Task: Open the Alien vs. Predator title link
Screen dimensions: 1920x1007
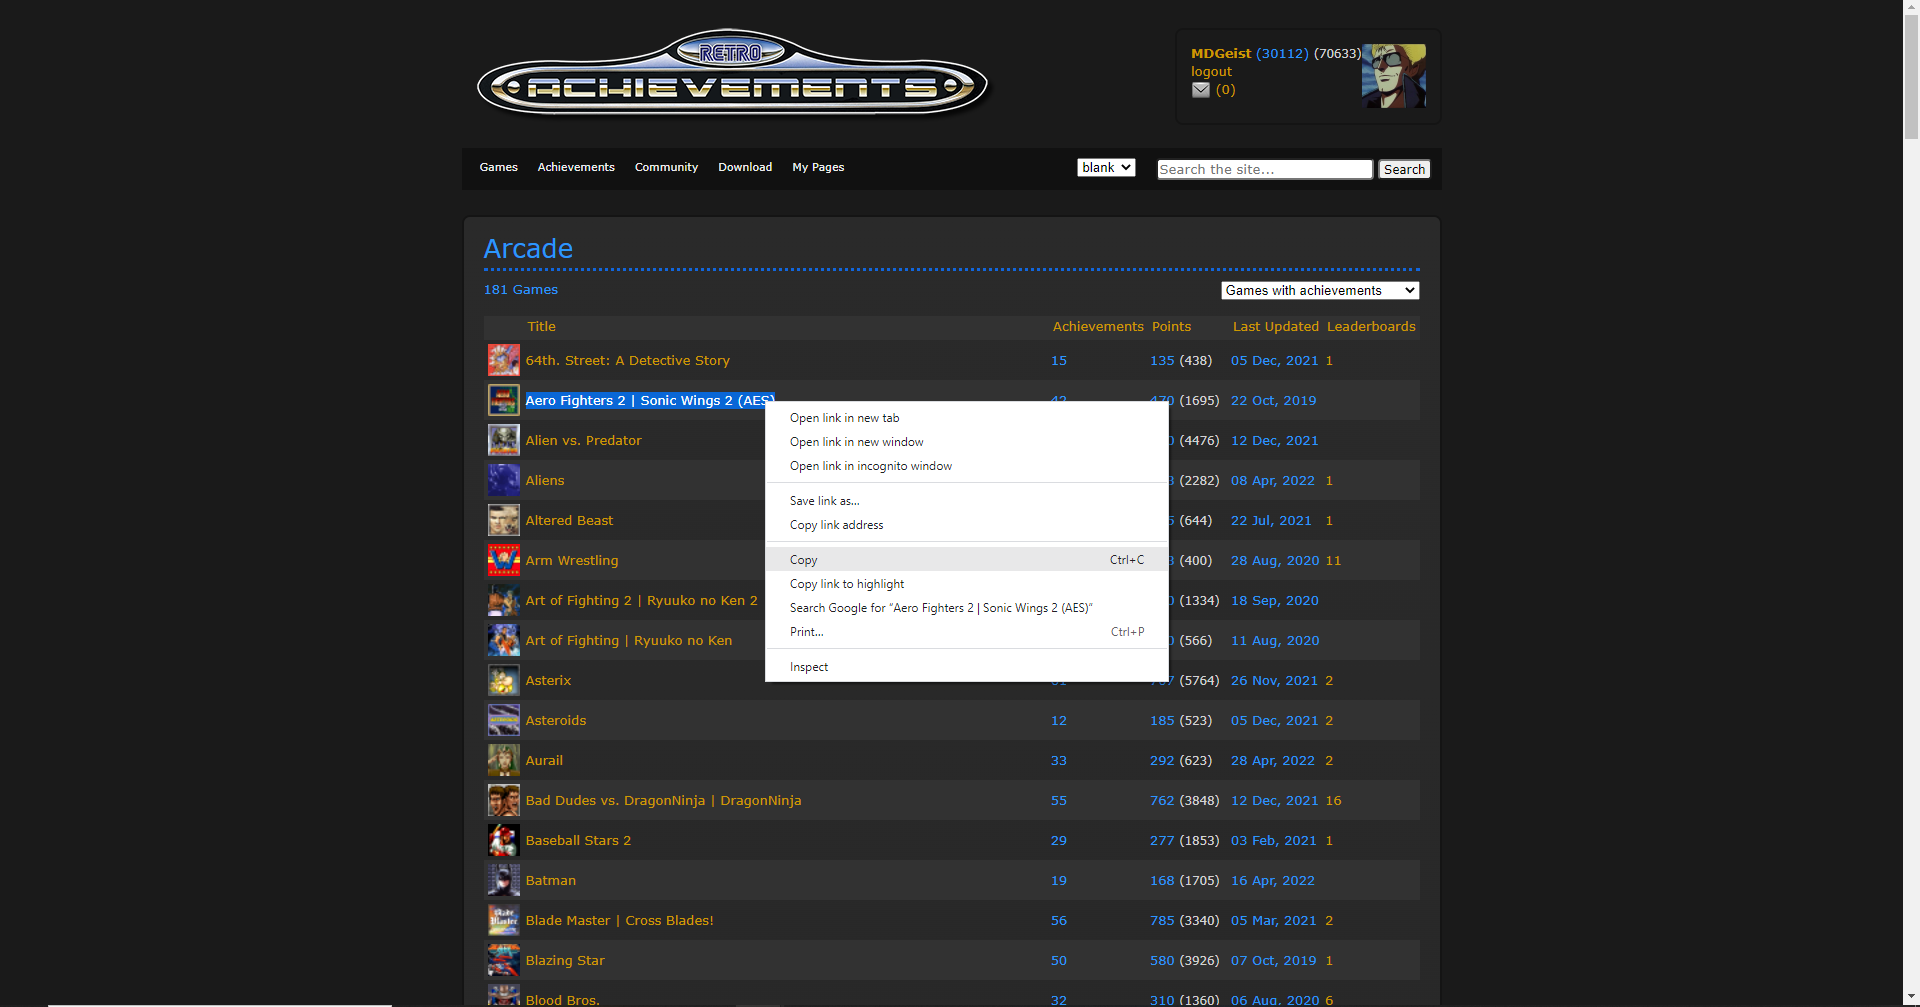Action: pyautogui.click(x=584, y=441)
